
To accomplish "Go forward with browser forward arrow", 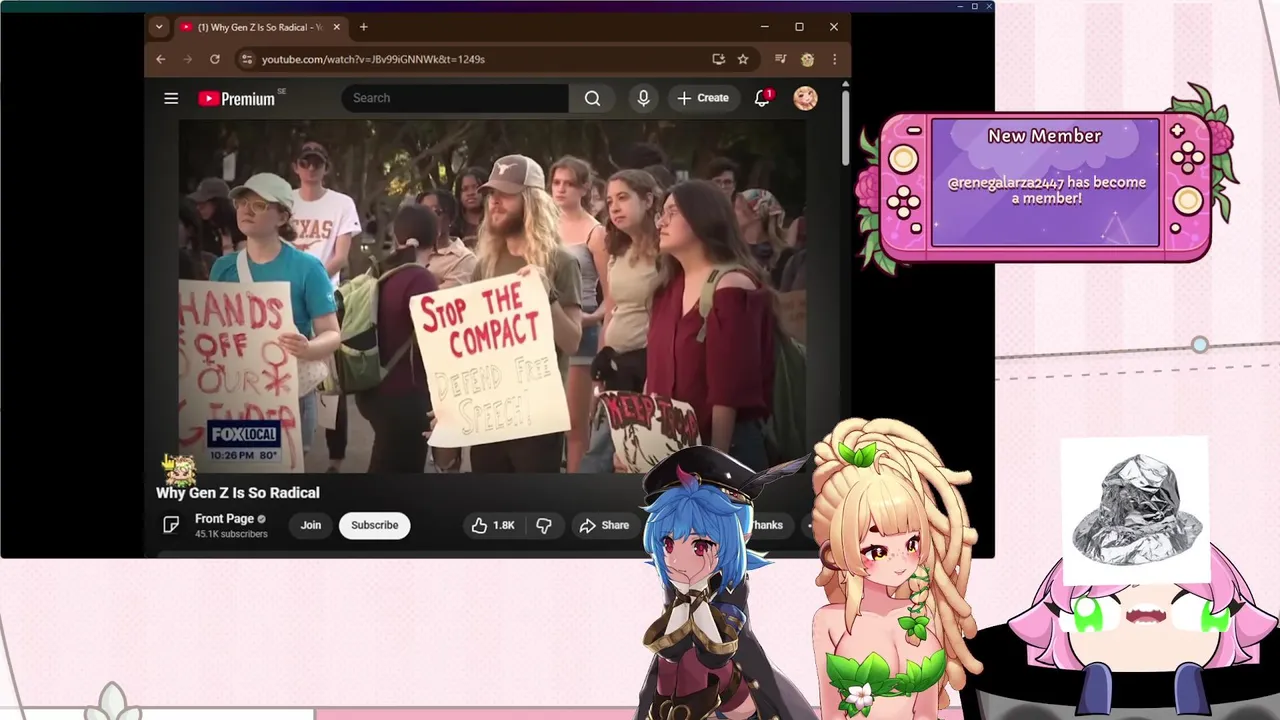I will [187, 59].
